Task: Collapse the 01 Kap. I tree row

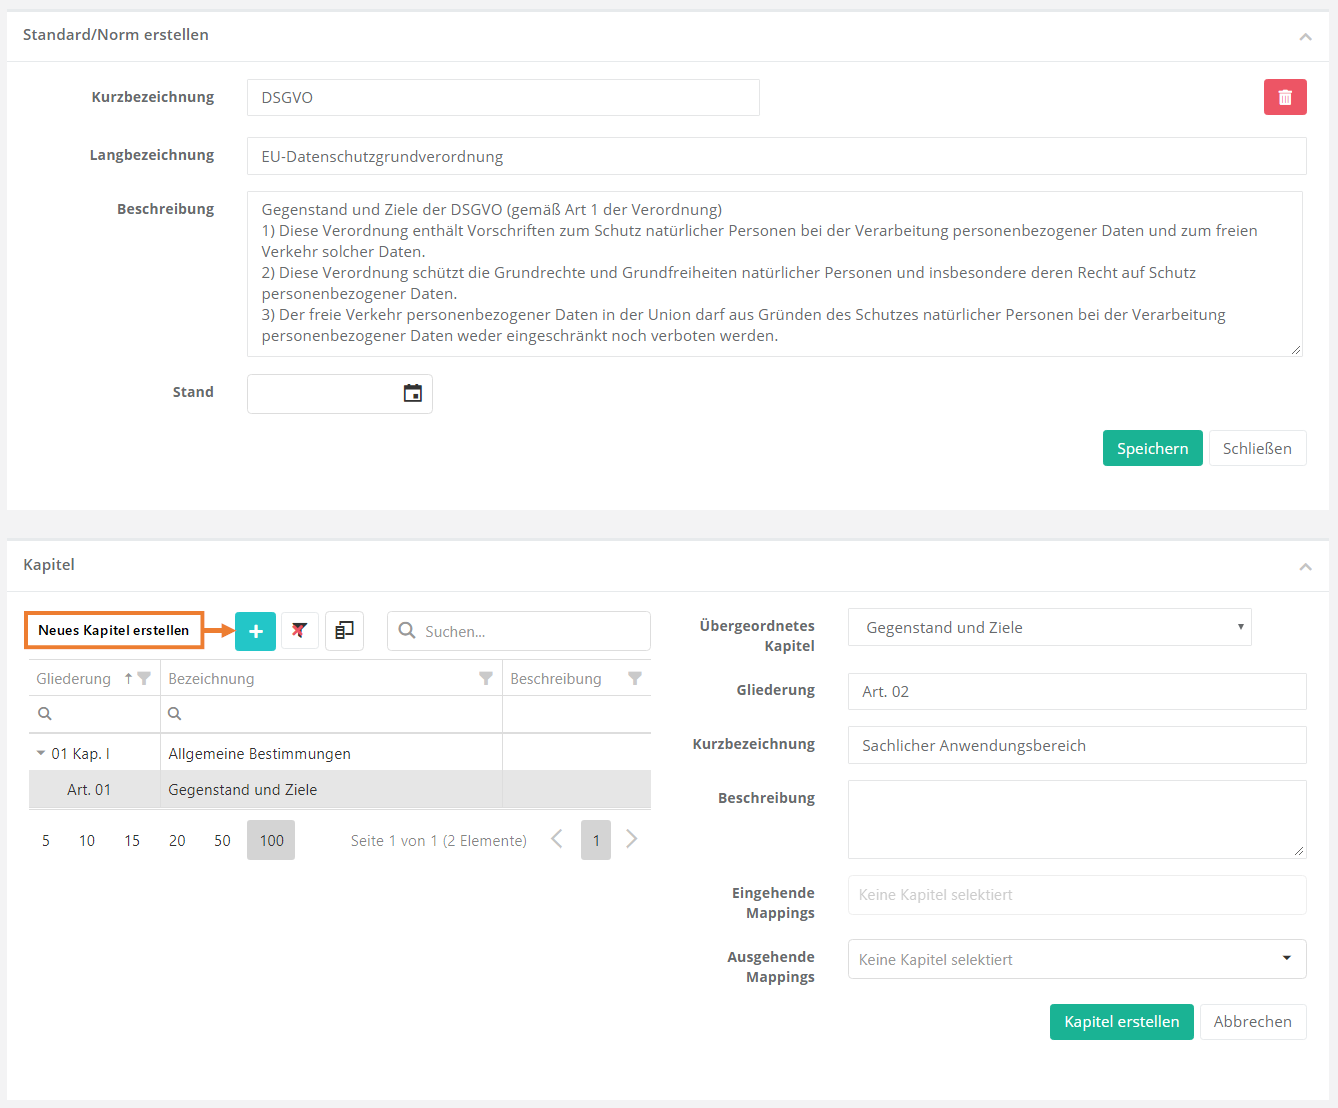Action: tap(41, 753)
